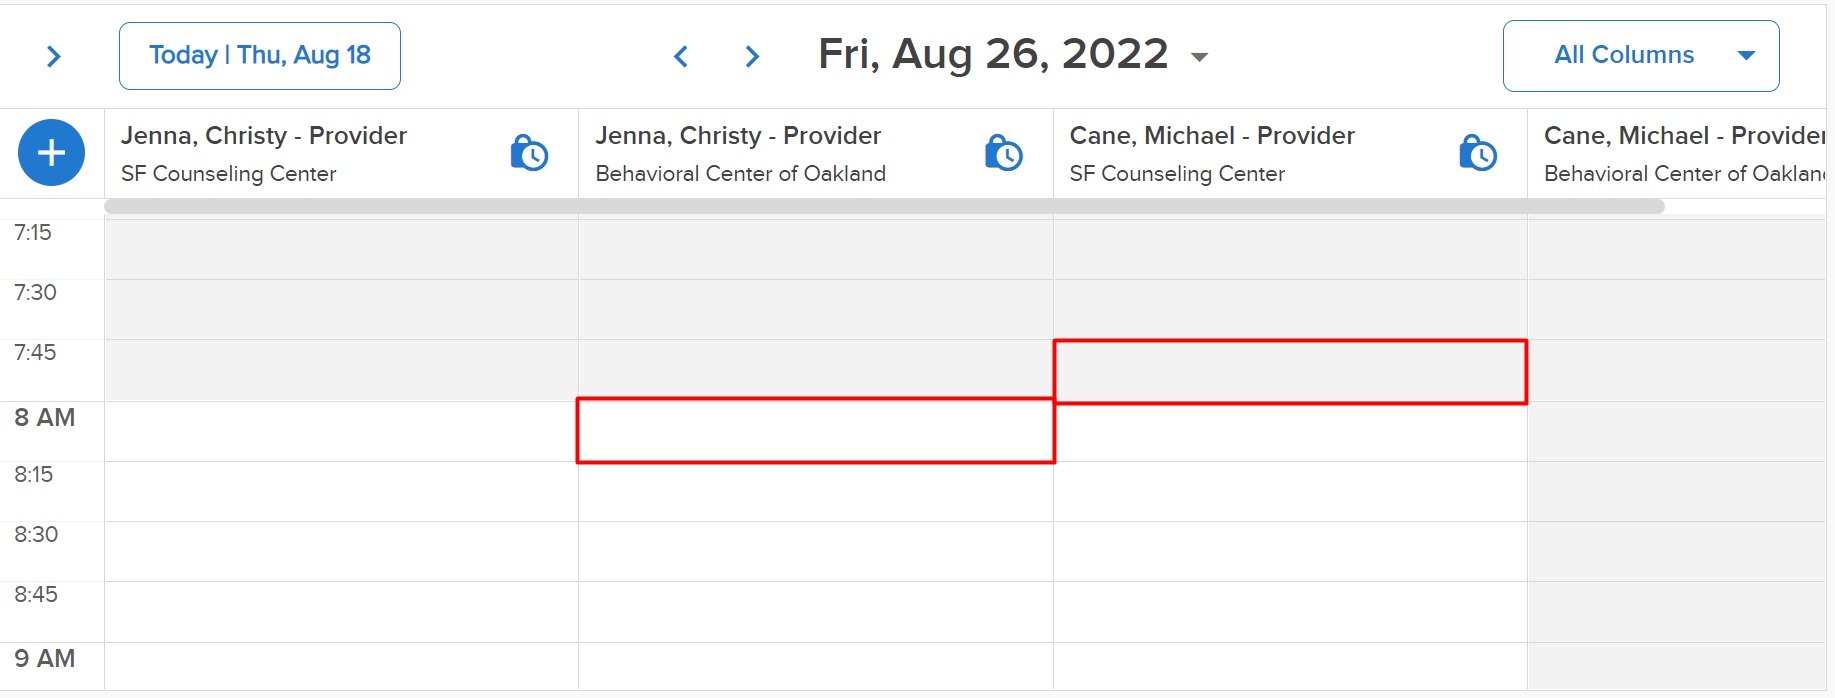This screenshot has width=1835, height=698.
Task: Select the 7:45 slot for Cane Michael SF Counseling
Action: tap(1290, 371)
